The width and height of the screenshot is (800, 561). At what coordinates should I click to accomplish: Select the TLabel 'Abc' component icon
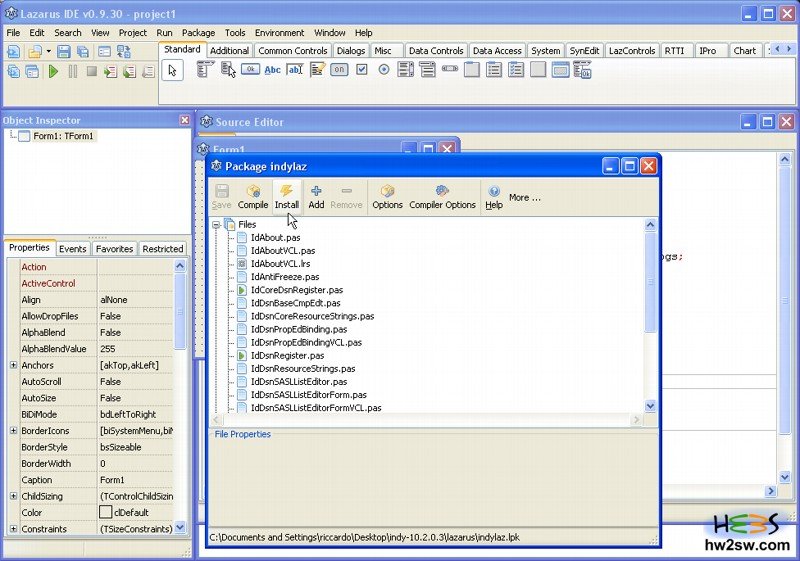(x=272, y=69)
